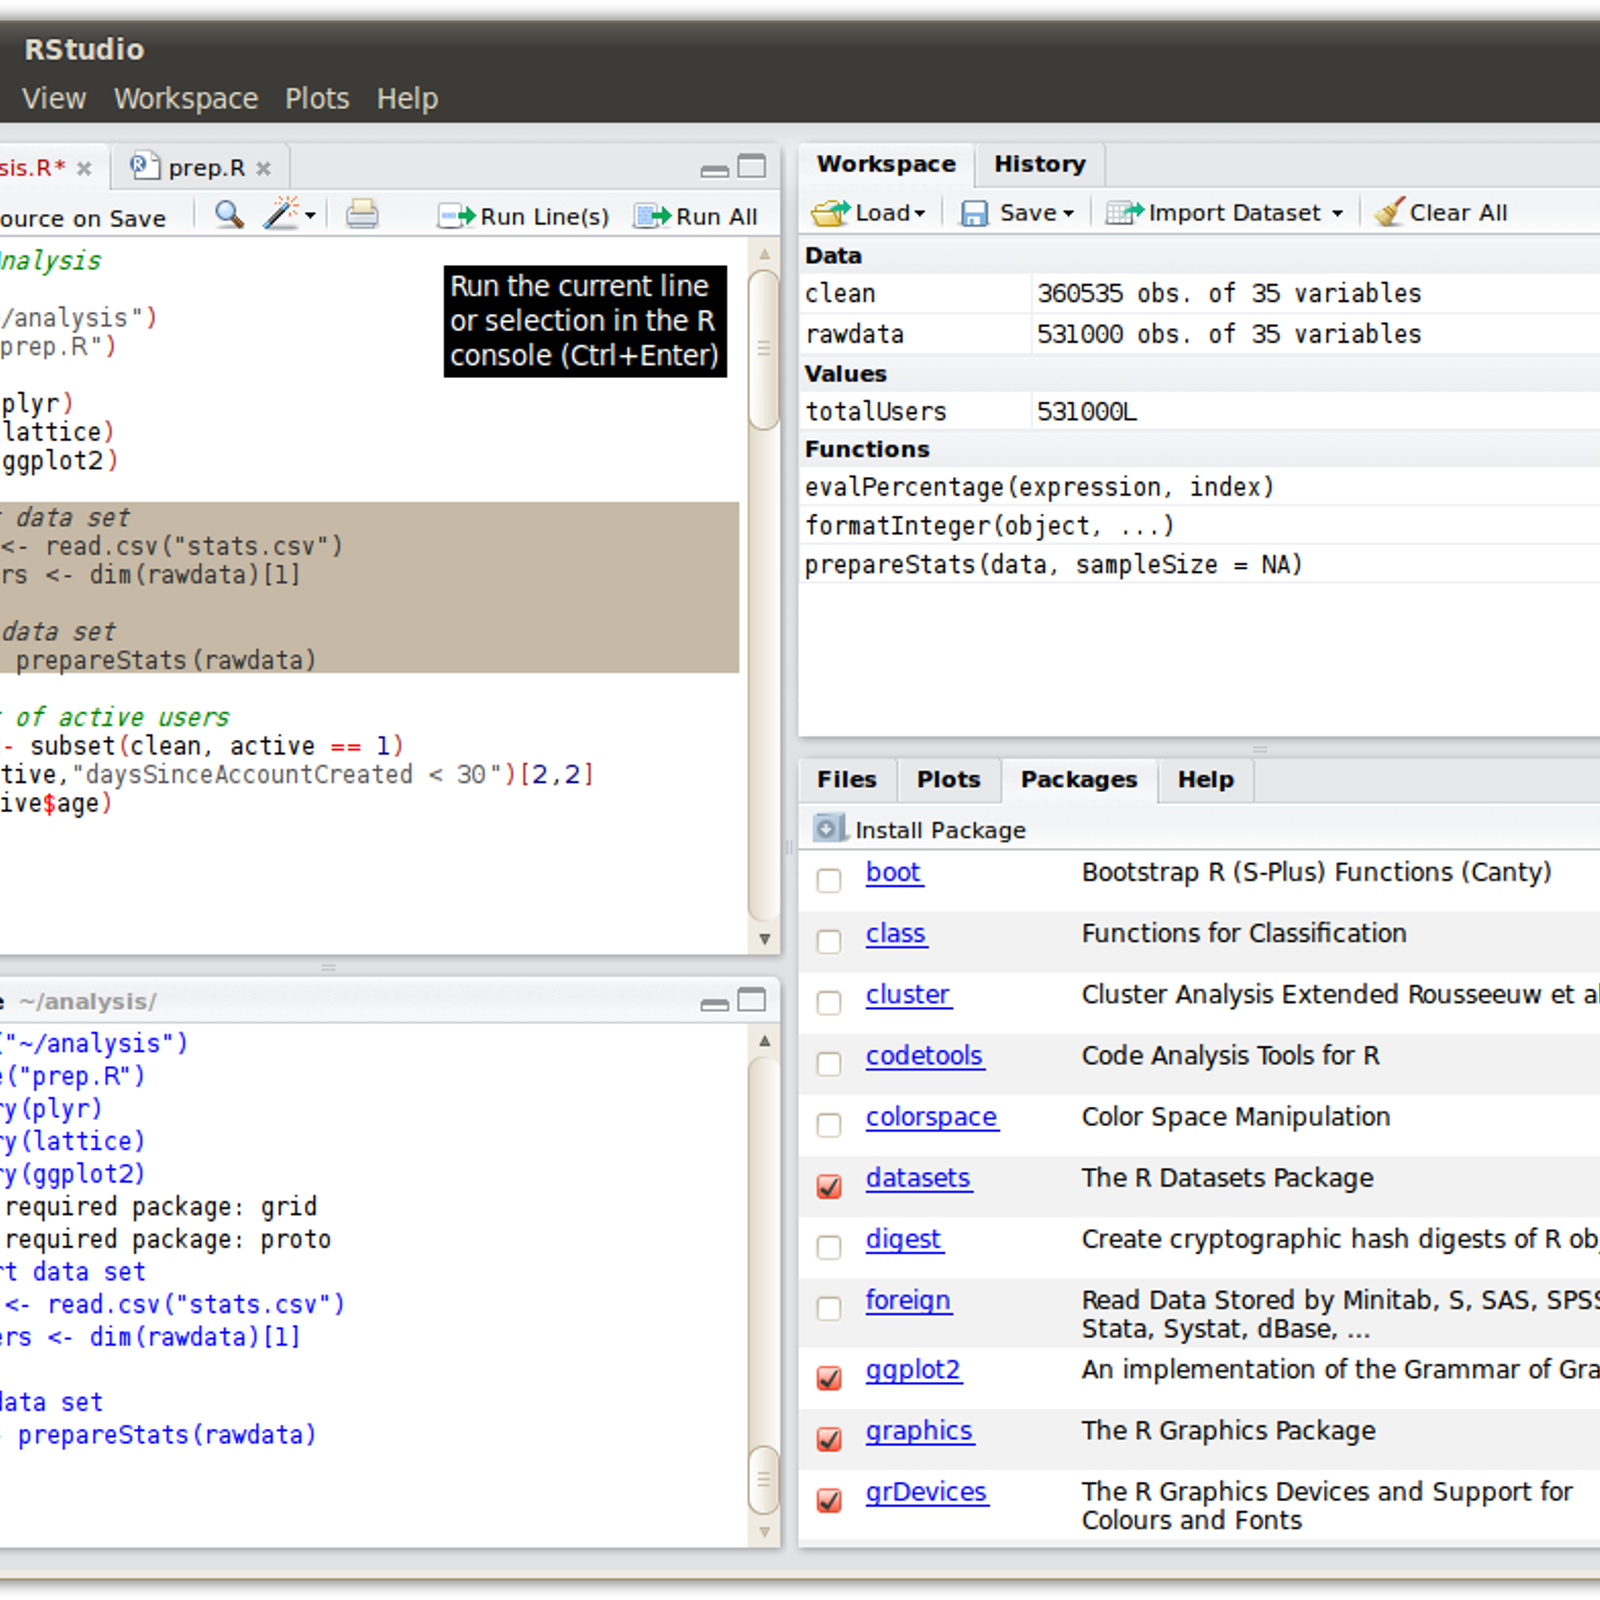Select the clean dataset row
This screenshot has width=1600, height=1600.
(1200, 293)
